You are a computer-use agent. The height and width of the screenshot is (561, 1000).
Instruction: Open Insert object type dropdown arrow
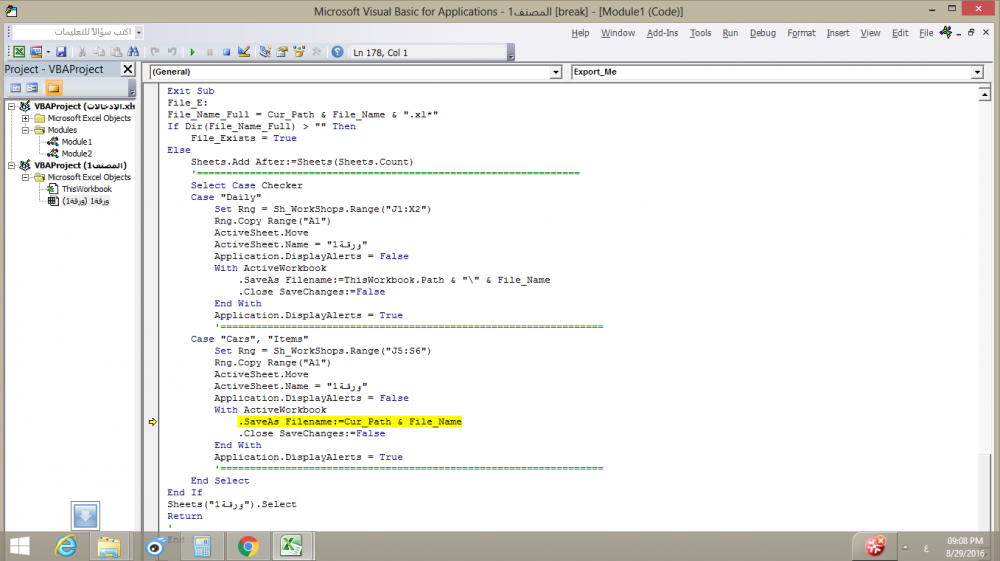(48, 52)
